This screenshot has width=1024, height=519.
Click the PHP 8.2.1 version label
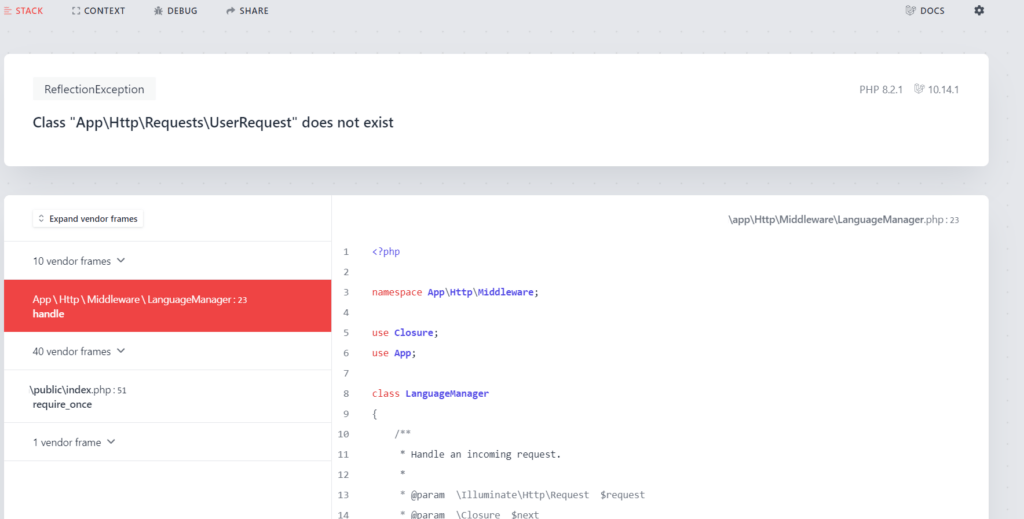pyautogui.click(x=881, y=90)
